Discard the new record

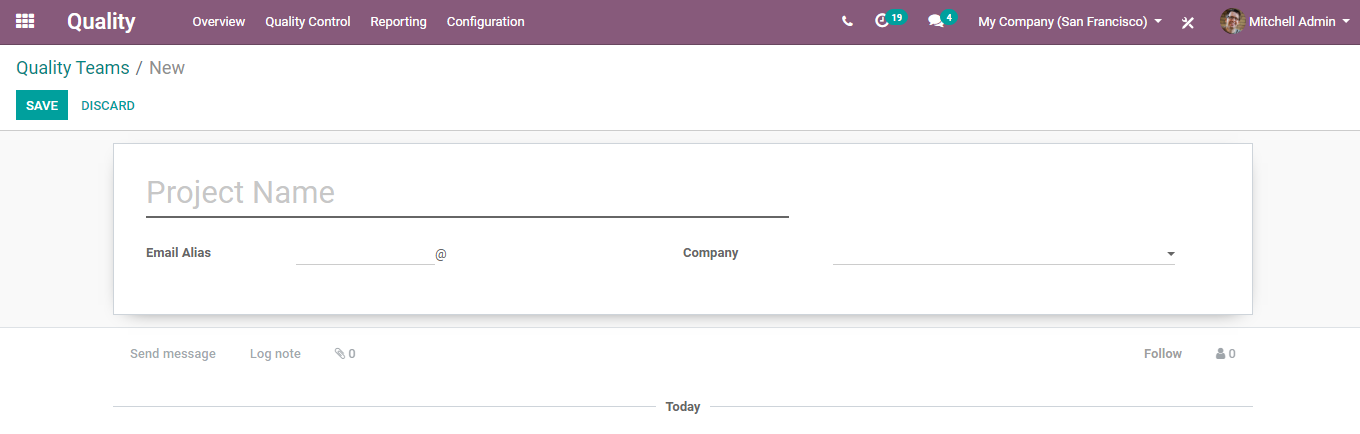108,105
